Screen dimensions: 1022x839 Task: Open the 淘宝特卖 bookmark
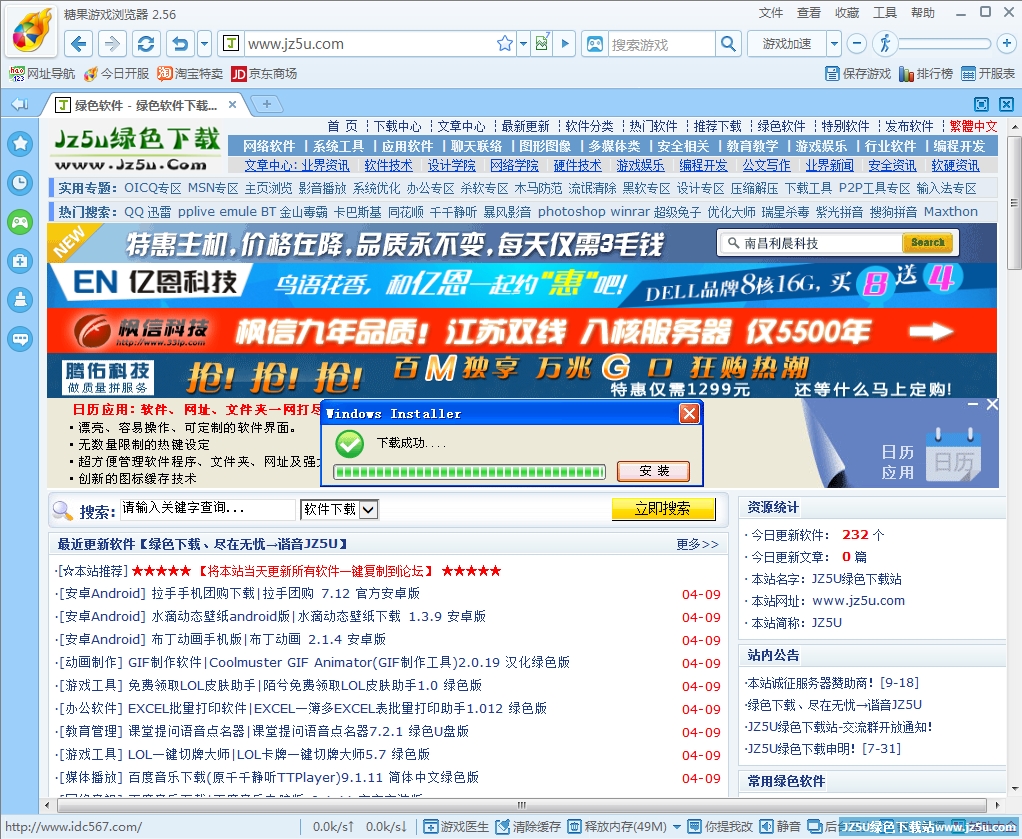tap(190, 74)
